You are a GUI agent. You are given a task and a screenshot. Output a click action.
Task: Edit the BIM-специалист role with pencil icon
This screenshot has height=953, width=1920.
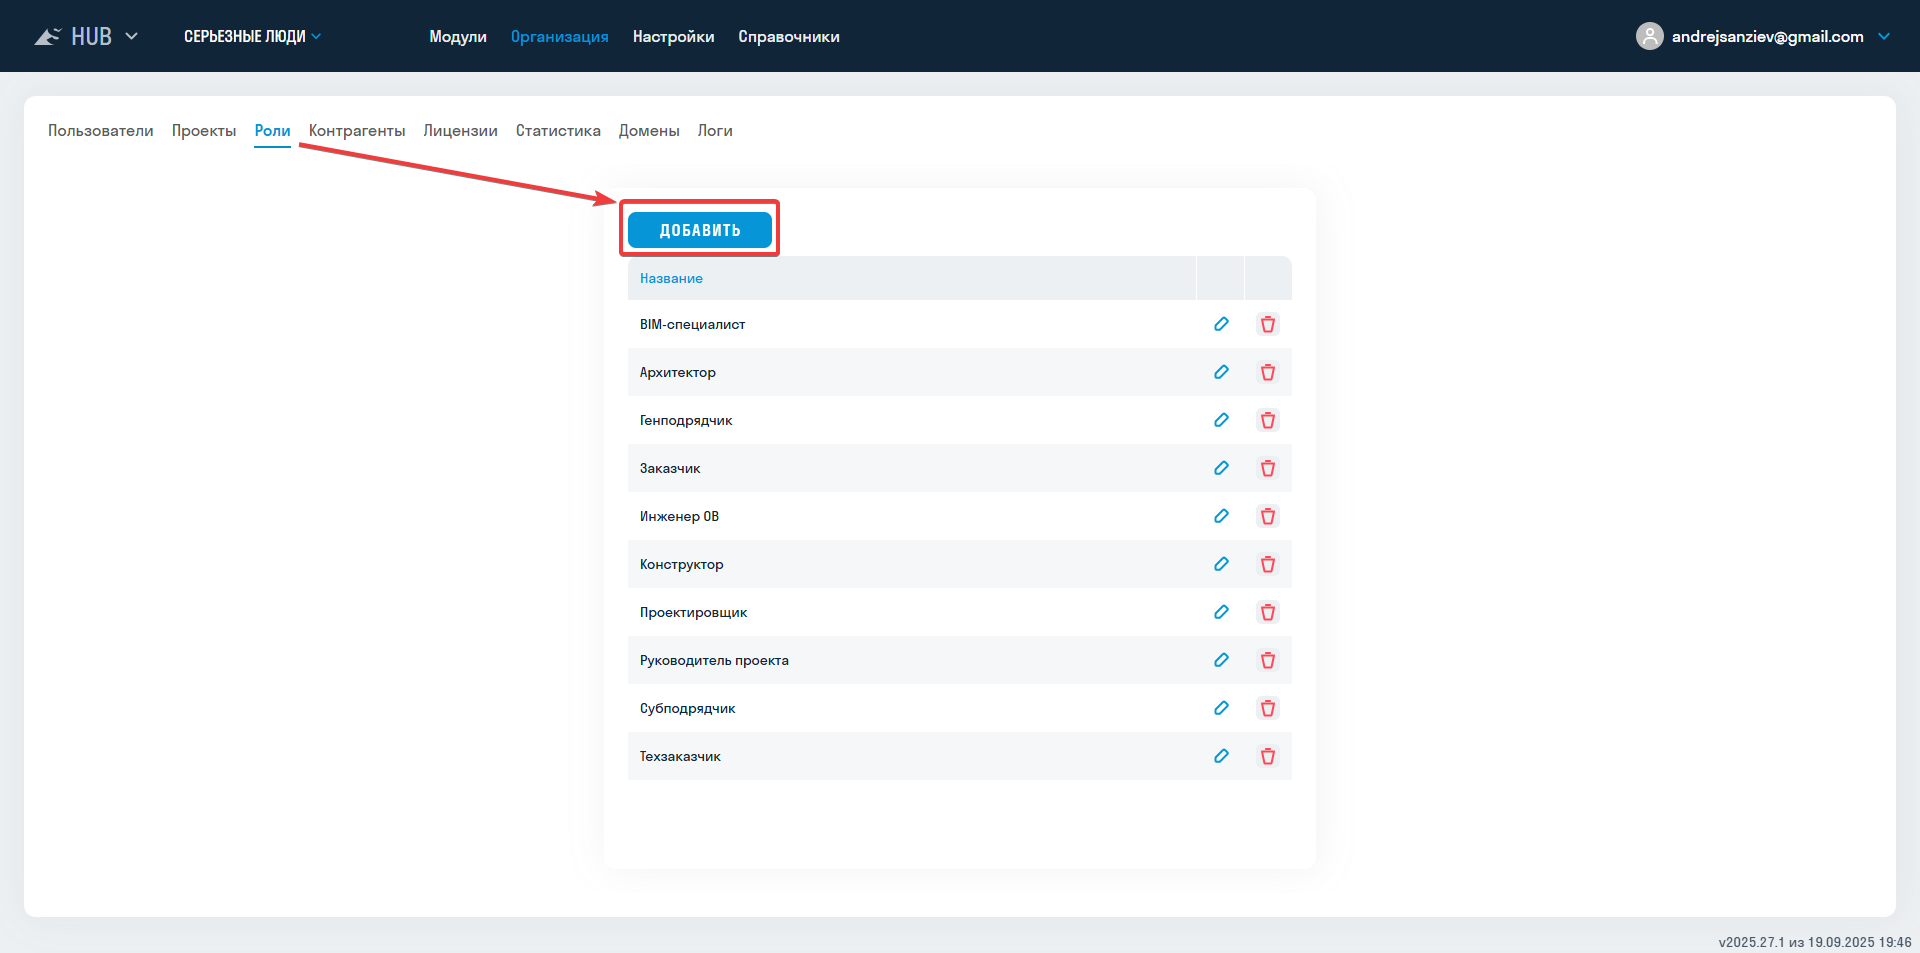pos(1221,324)
